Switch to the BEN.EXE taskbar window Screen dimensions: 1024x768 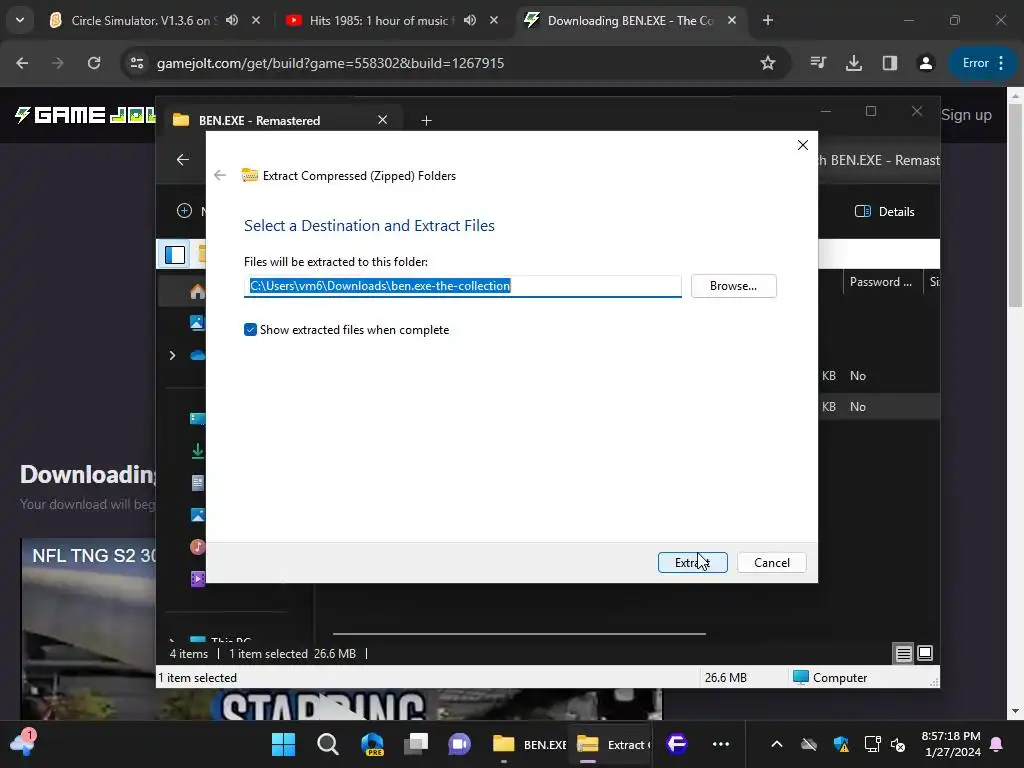[x=529, y=744]
